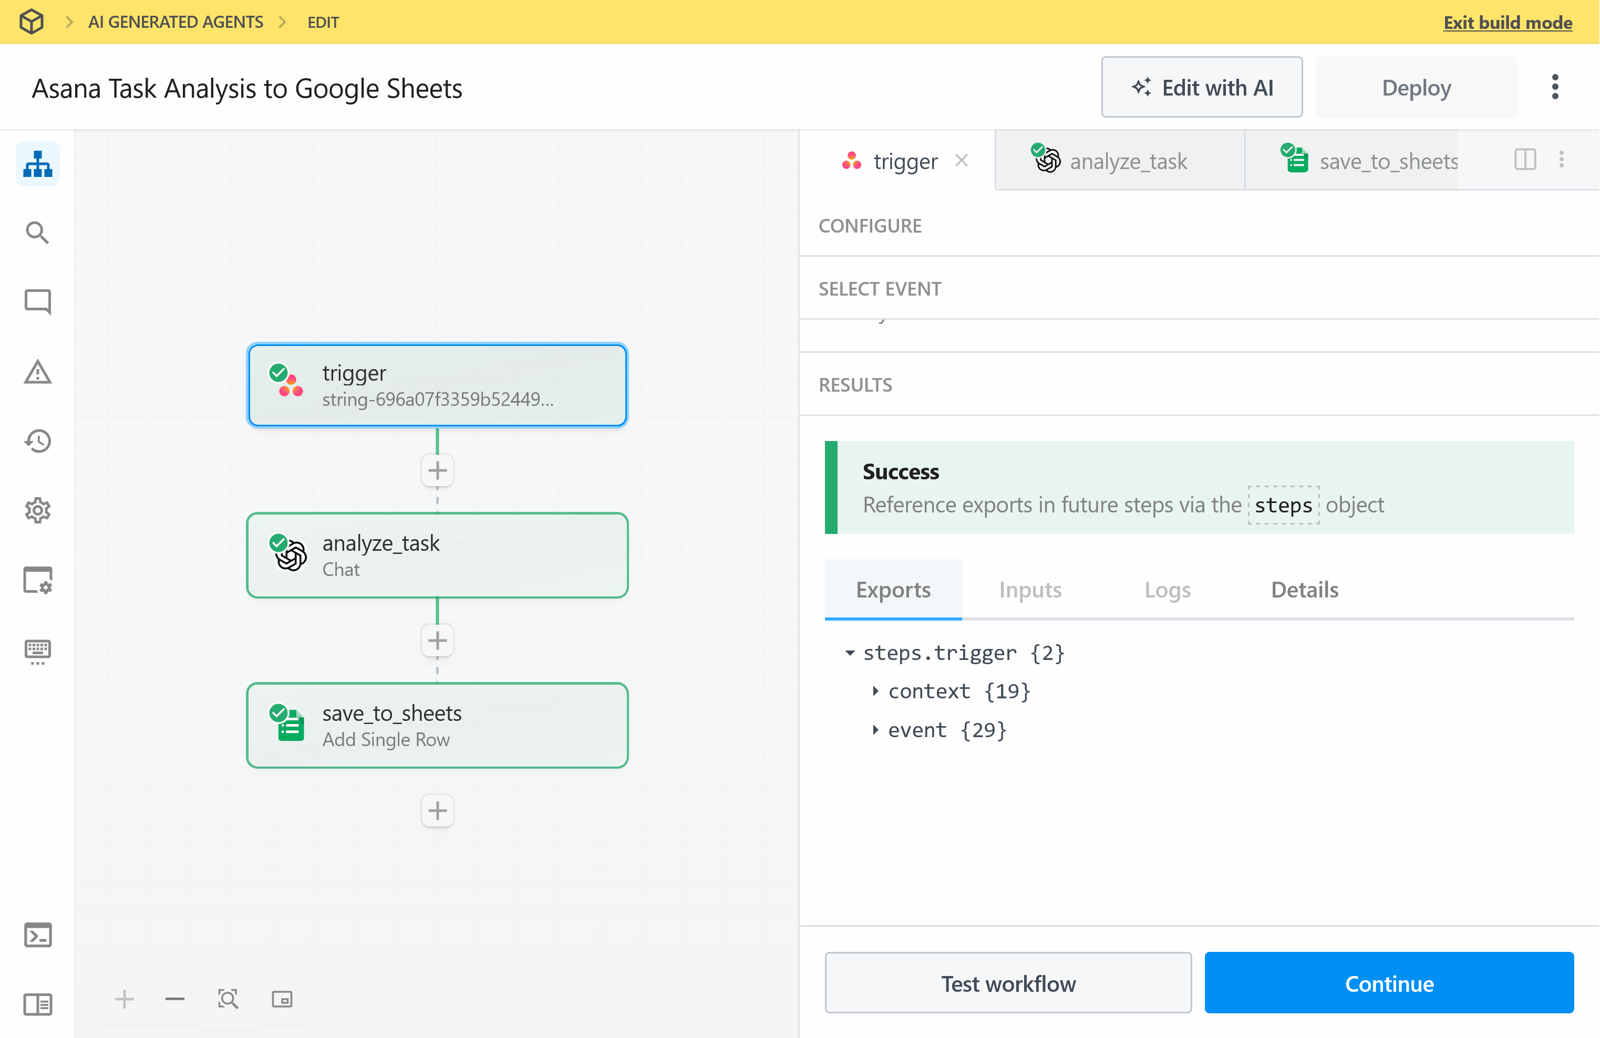
Task: Click the fit-to-view zoom icon on canvas
Action: (x=228, y=999)
